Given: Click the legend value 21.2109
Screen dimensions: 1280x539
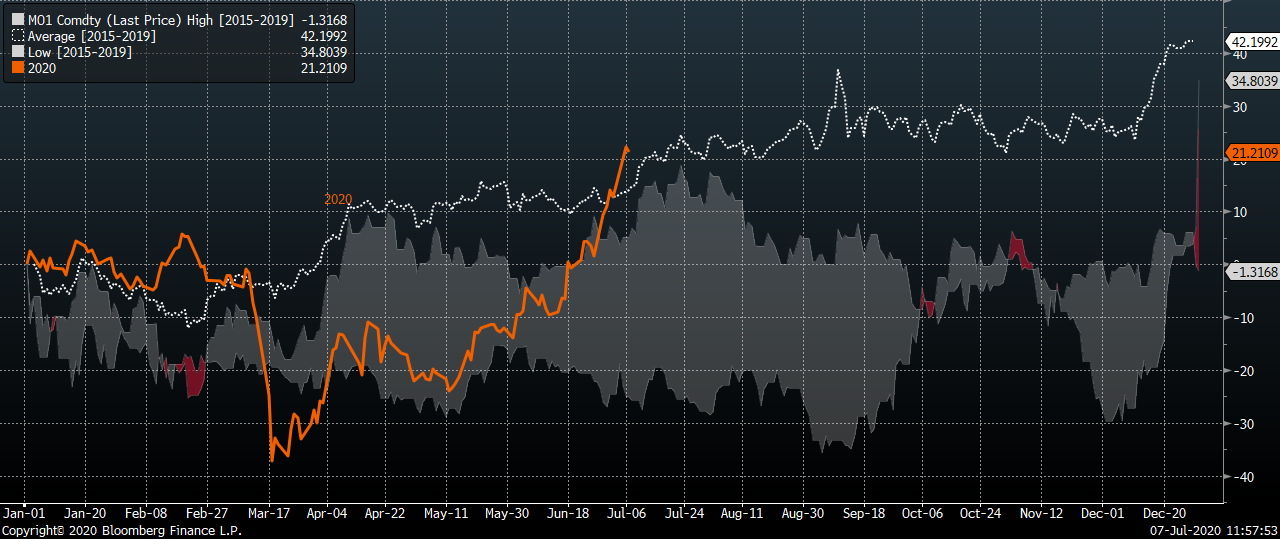Looking at the screenshot, I should pos(326,68).
